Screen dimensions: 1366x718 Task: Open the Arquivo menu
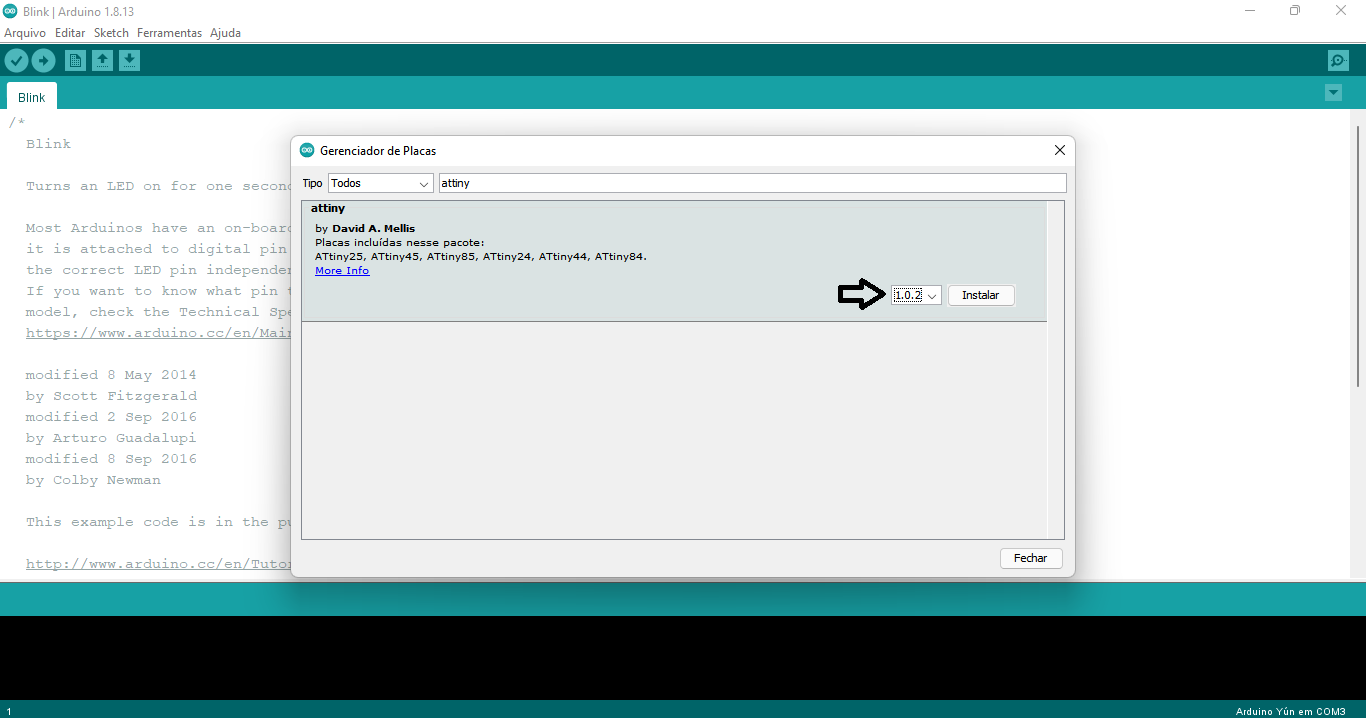click(25, 33)
